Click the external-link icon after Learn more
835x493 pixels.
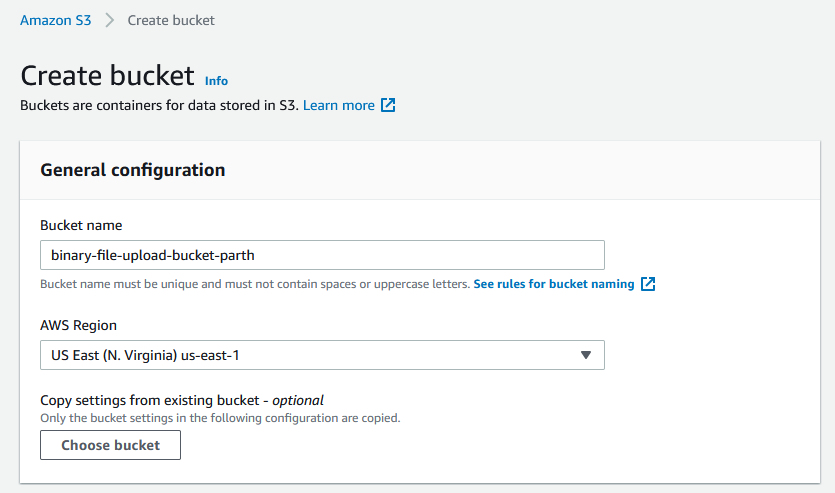pos(388,105)
